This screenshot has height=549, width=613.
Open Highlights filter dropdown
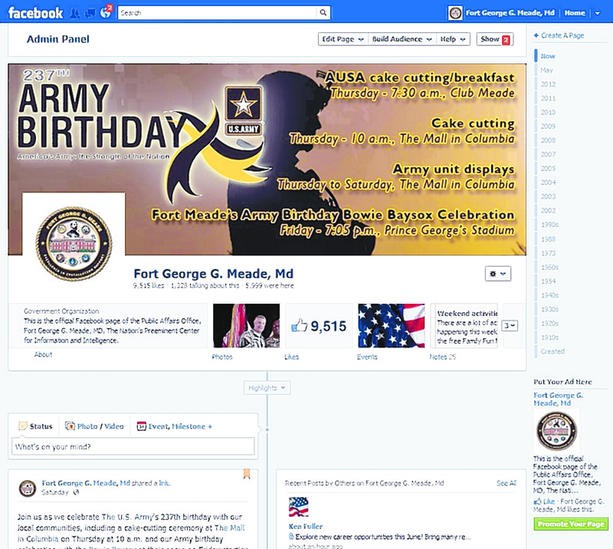click(267, 388)
